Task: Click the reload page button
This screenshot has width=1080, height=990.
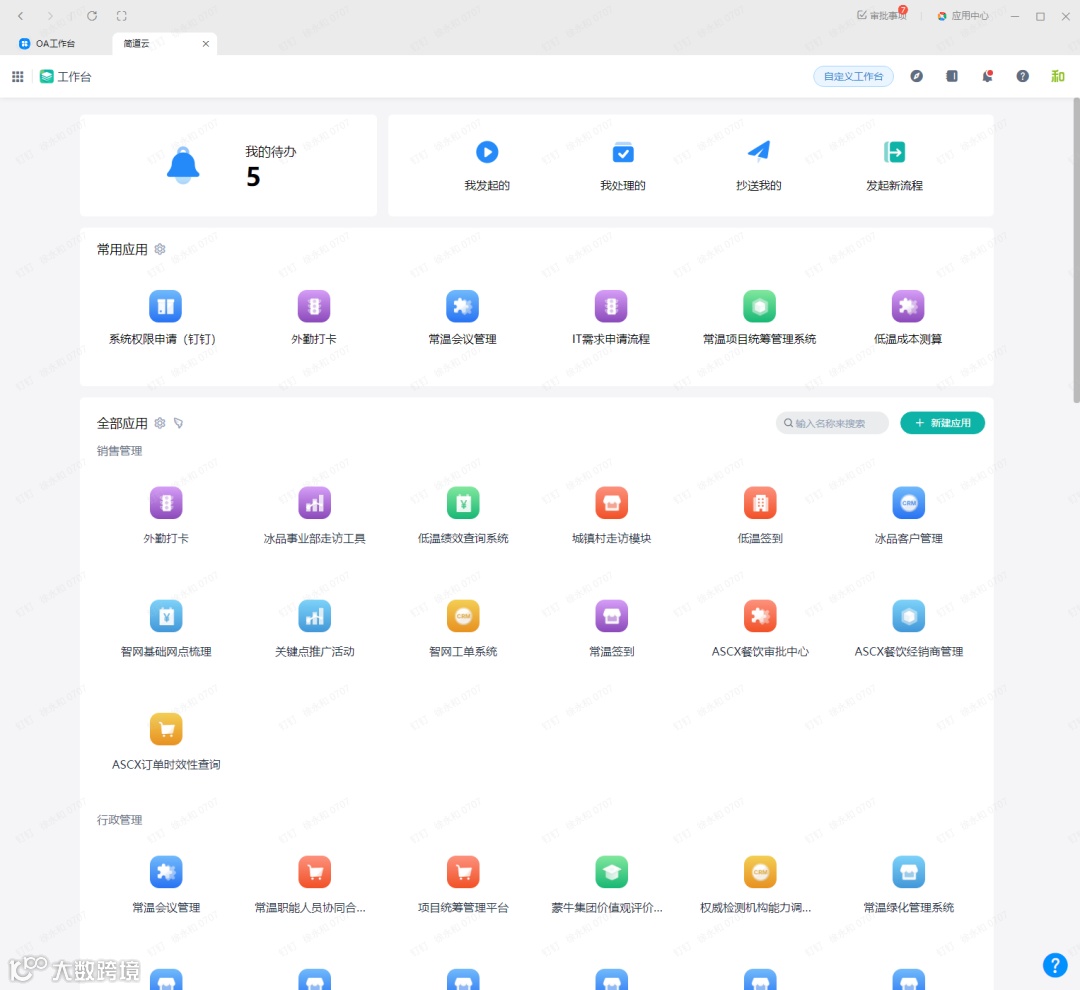Action: (92, 15)
